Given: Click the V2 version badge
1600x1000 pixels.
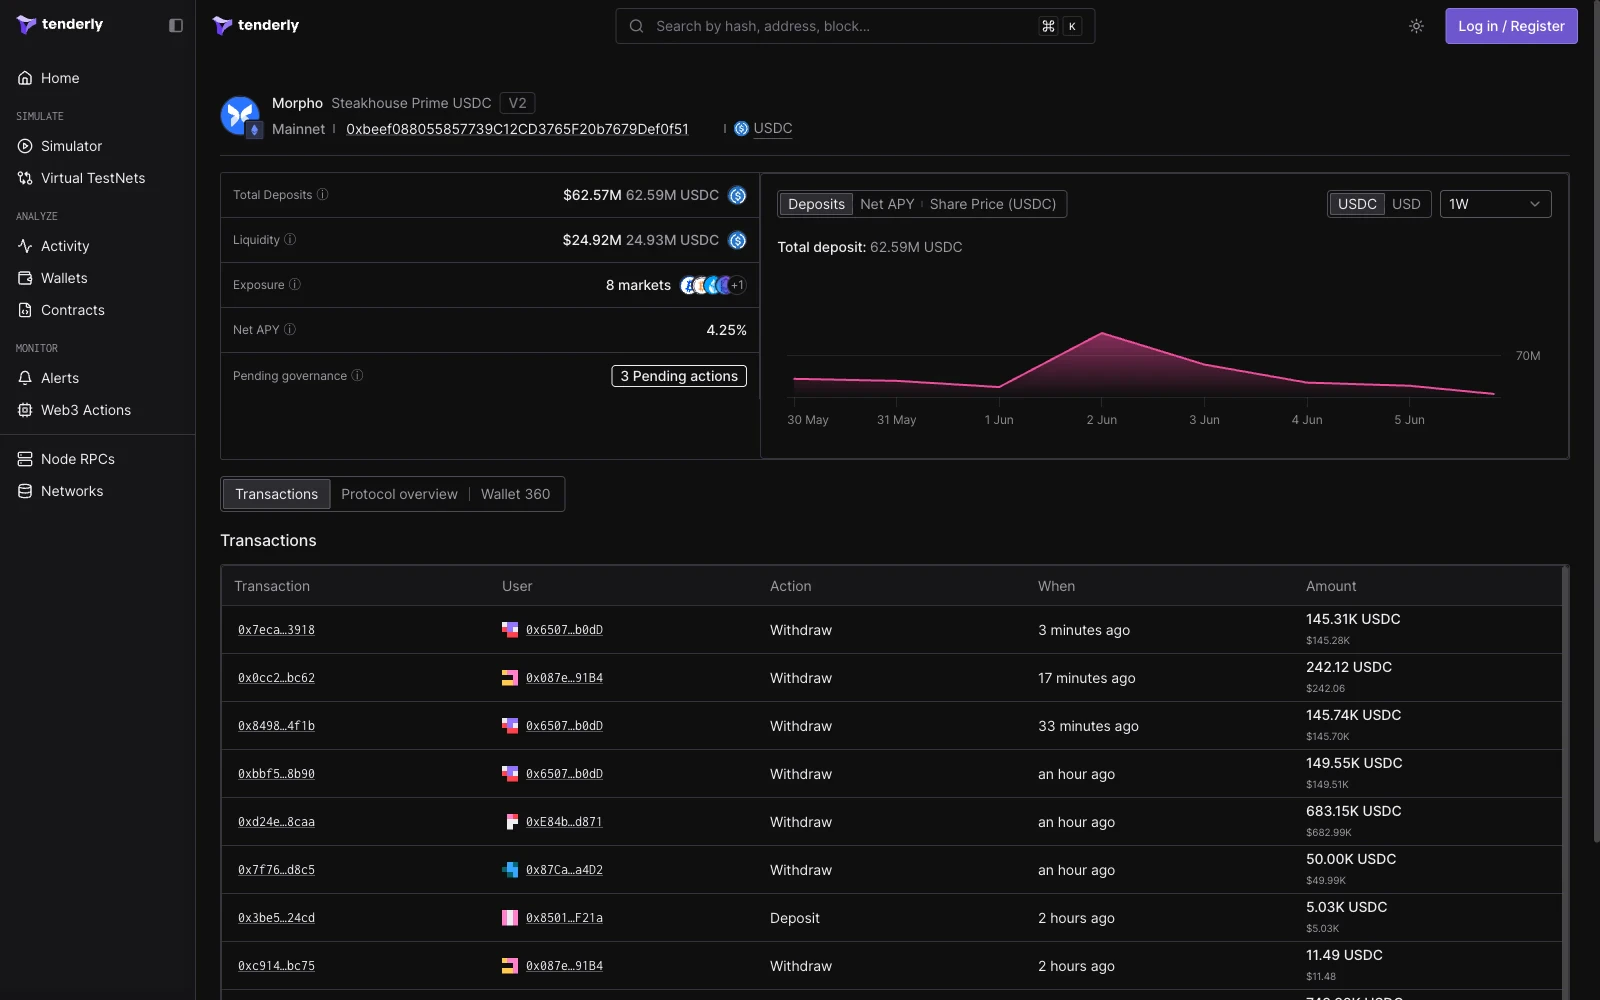Looking at the screenshot, I should 517,103.
